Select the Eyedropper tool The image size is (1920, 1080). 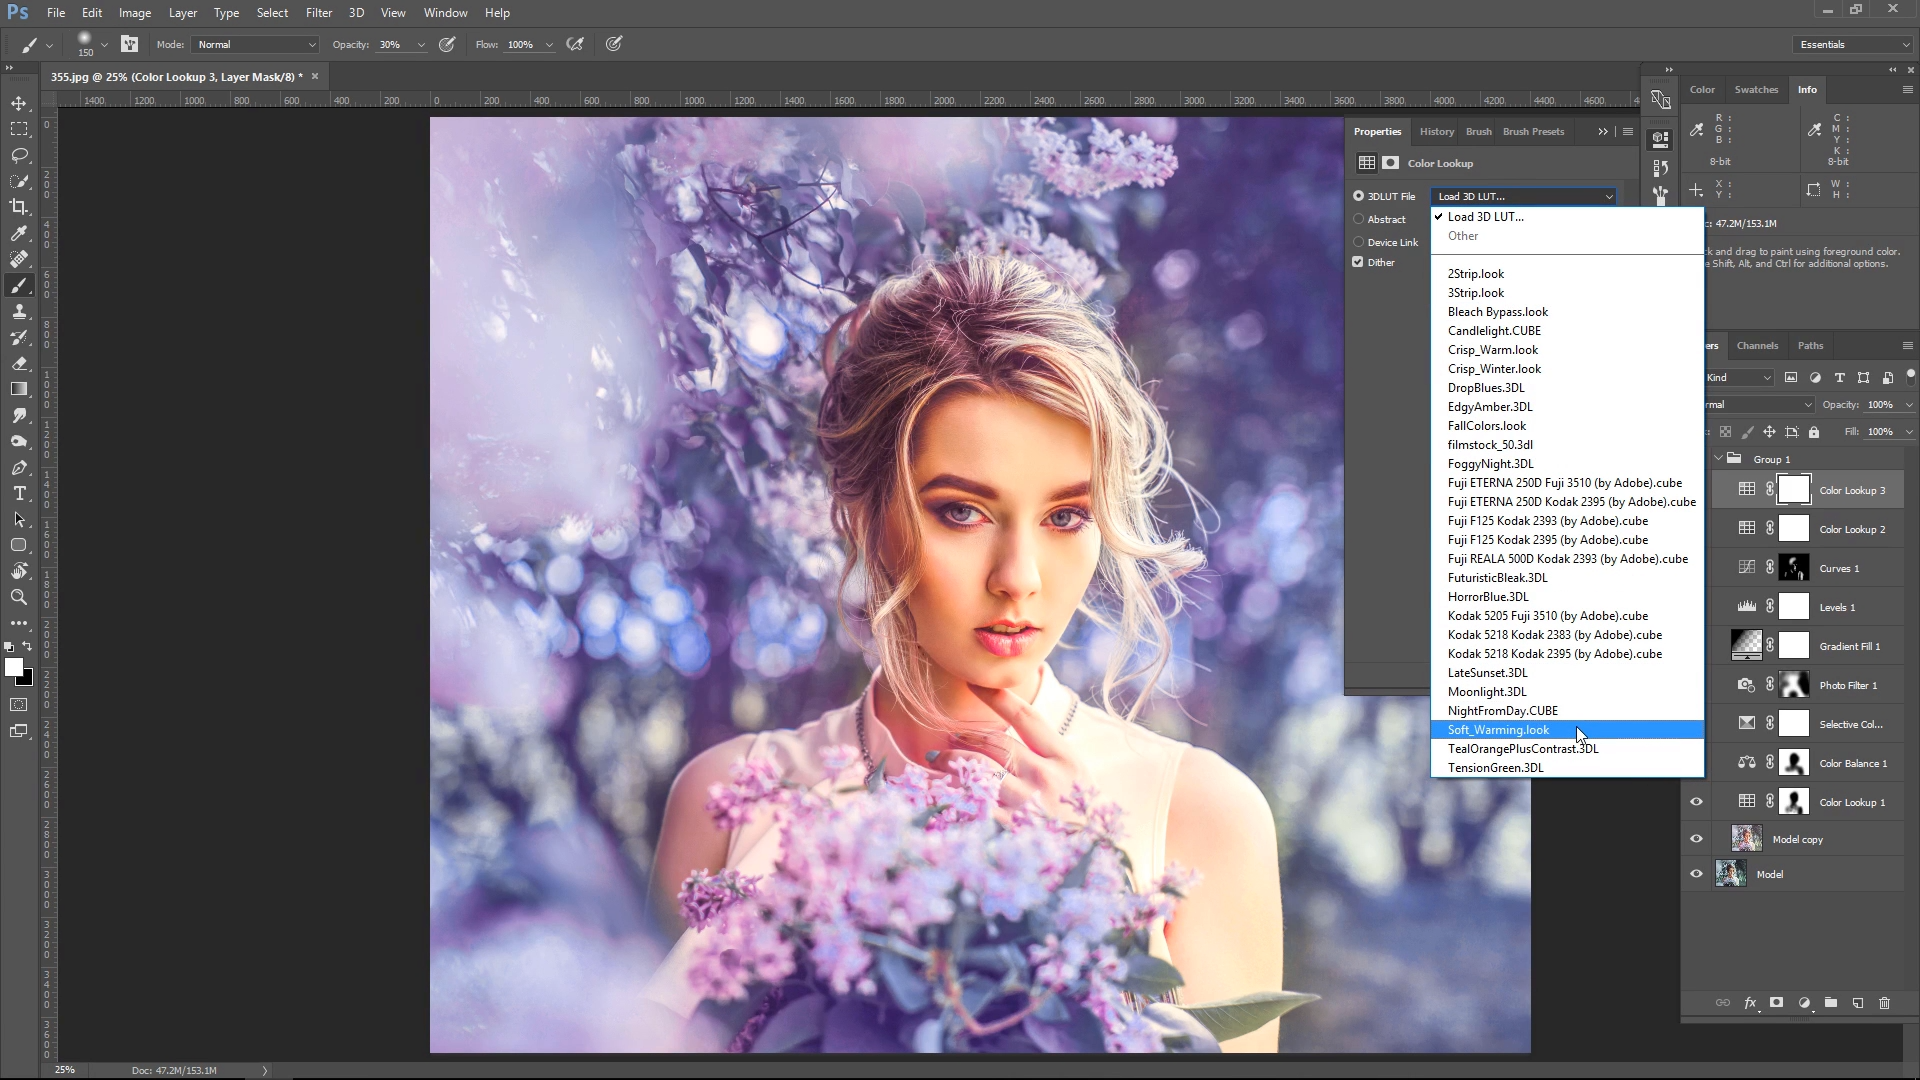pyautogui.click(x=19, y=233)
